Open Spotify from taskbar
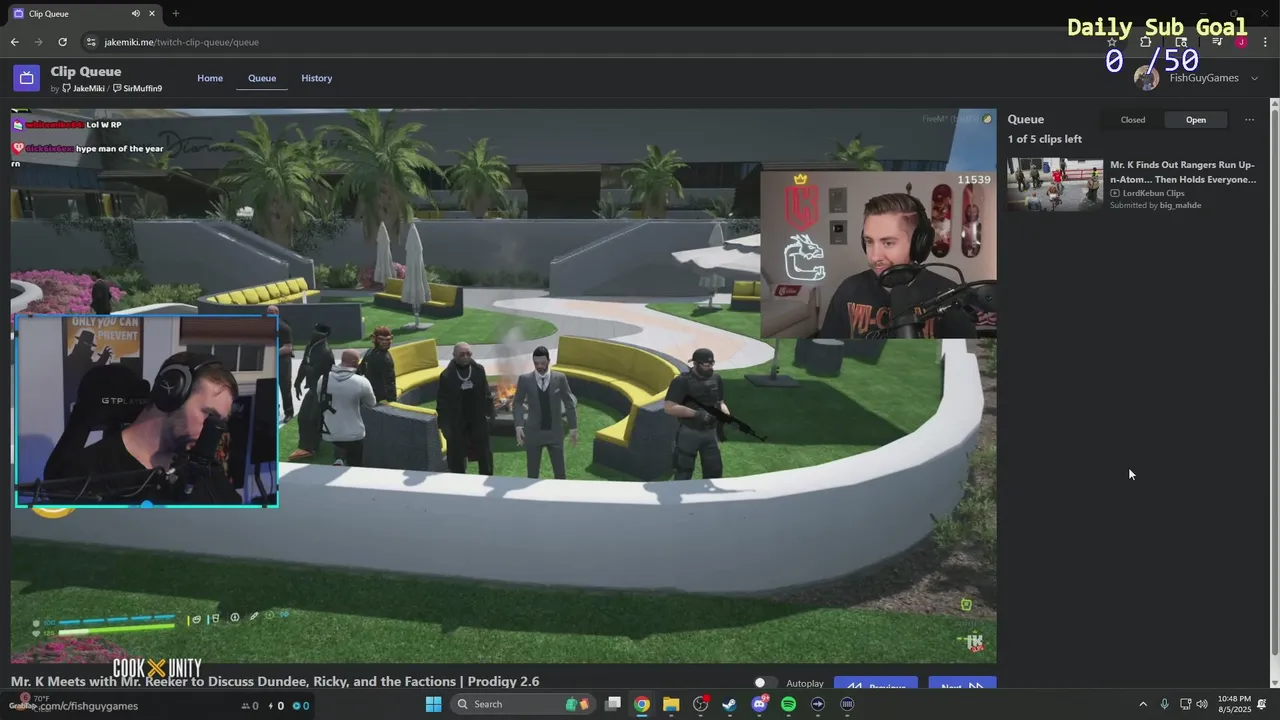The width and height of the screenshot is (1280, 720). (x=788, y=704)
